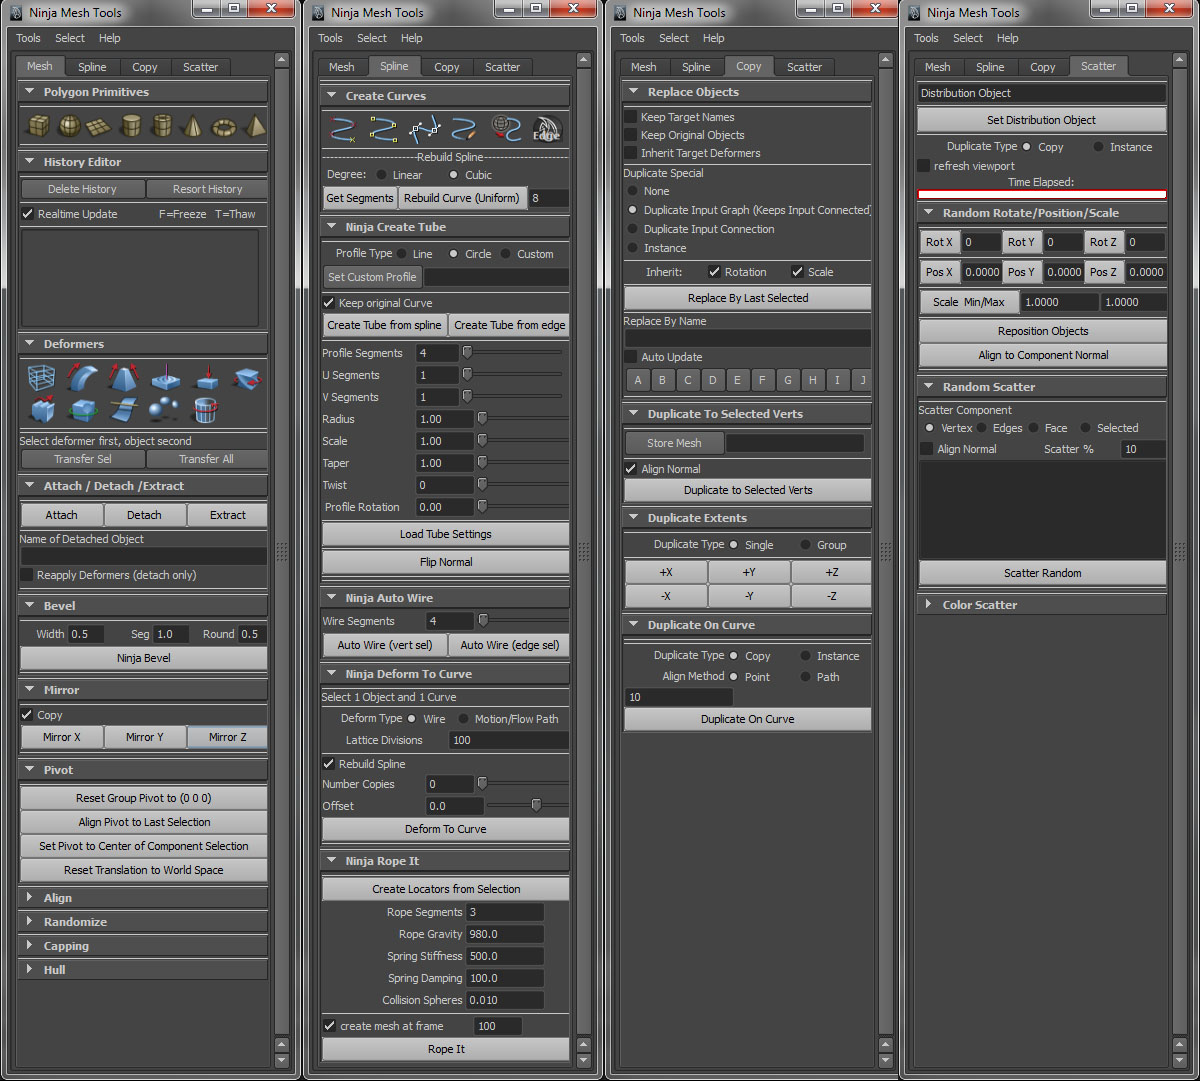Select Duplicate Input Connection option
This screenshot has height=1081, width=1200.
(x=633, y=229)
